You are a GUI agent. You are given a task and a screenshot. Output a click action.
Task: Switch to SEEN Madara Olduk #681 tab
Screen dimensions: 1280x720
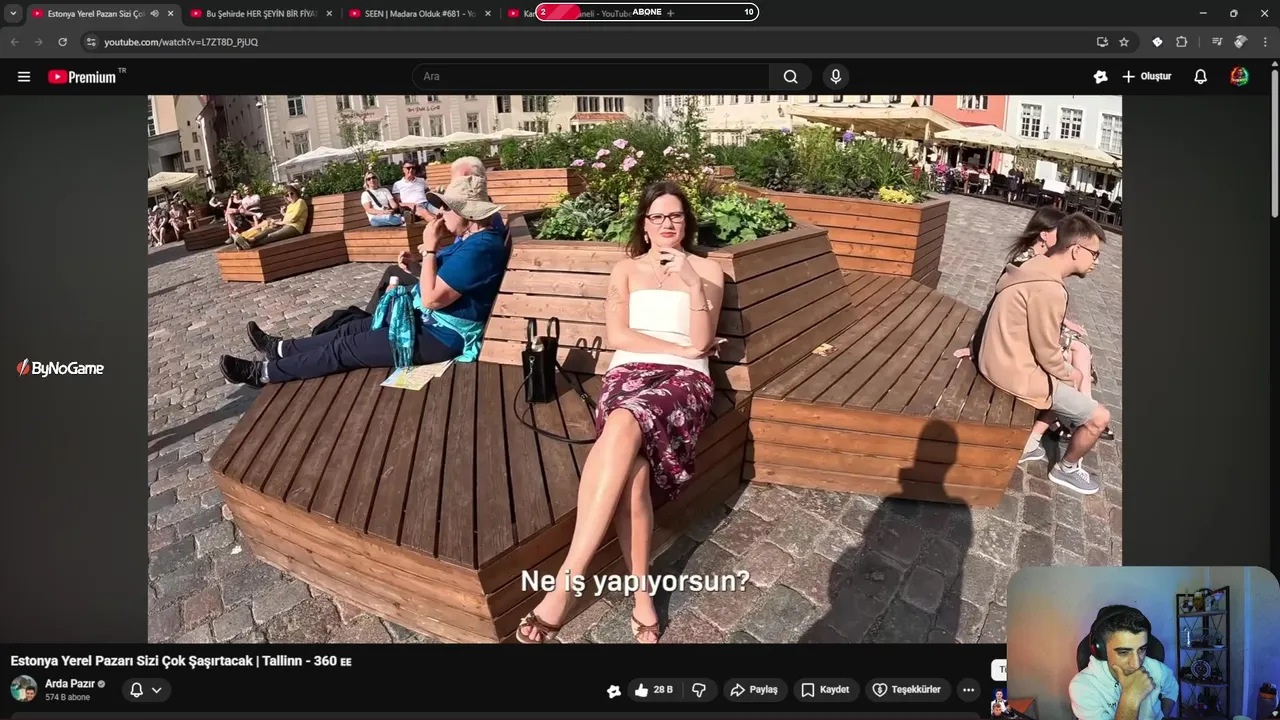418,13
